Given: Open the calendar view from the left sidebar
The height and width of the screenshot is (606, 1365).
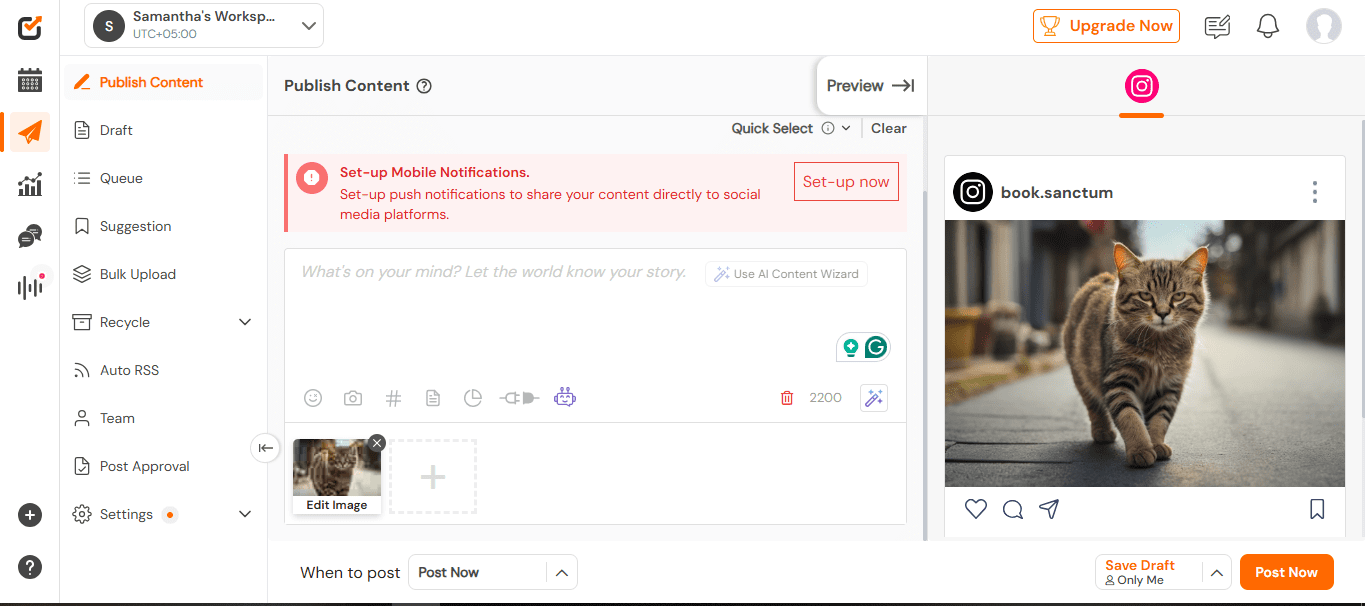Looking at the screenshot, I should pos(29,80).
